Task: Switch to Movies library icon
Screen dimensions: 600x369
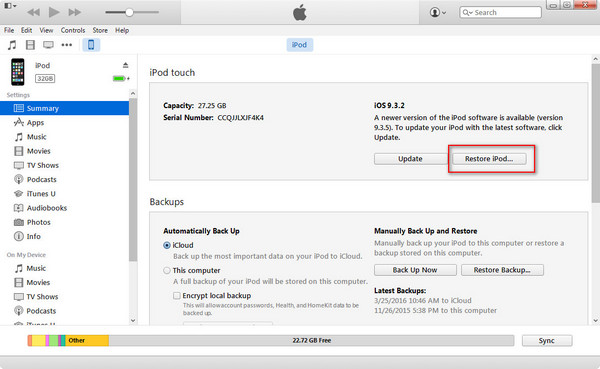Action: point(30,45)
